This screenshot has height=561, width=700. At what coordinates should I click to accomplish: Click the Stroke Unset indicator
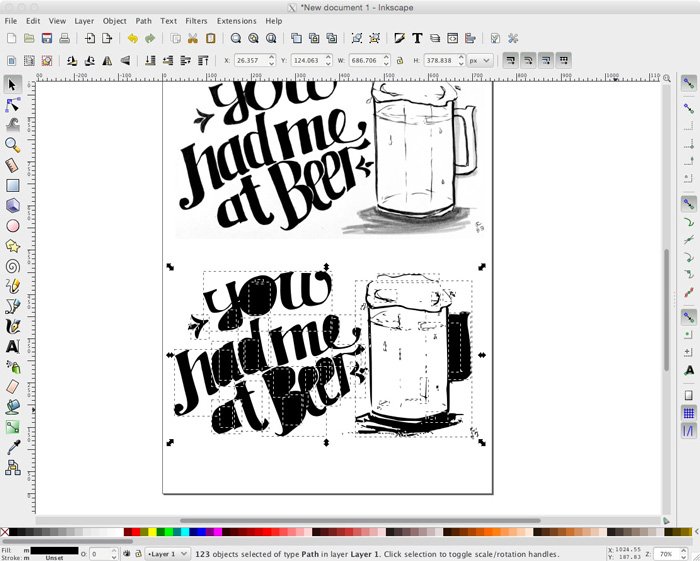coord(54,557)
